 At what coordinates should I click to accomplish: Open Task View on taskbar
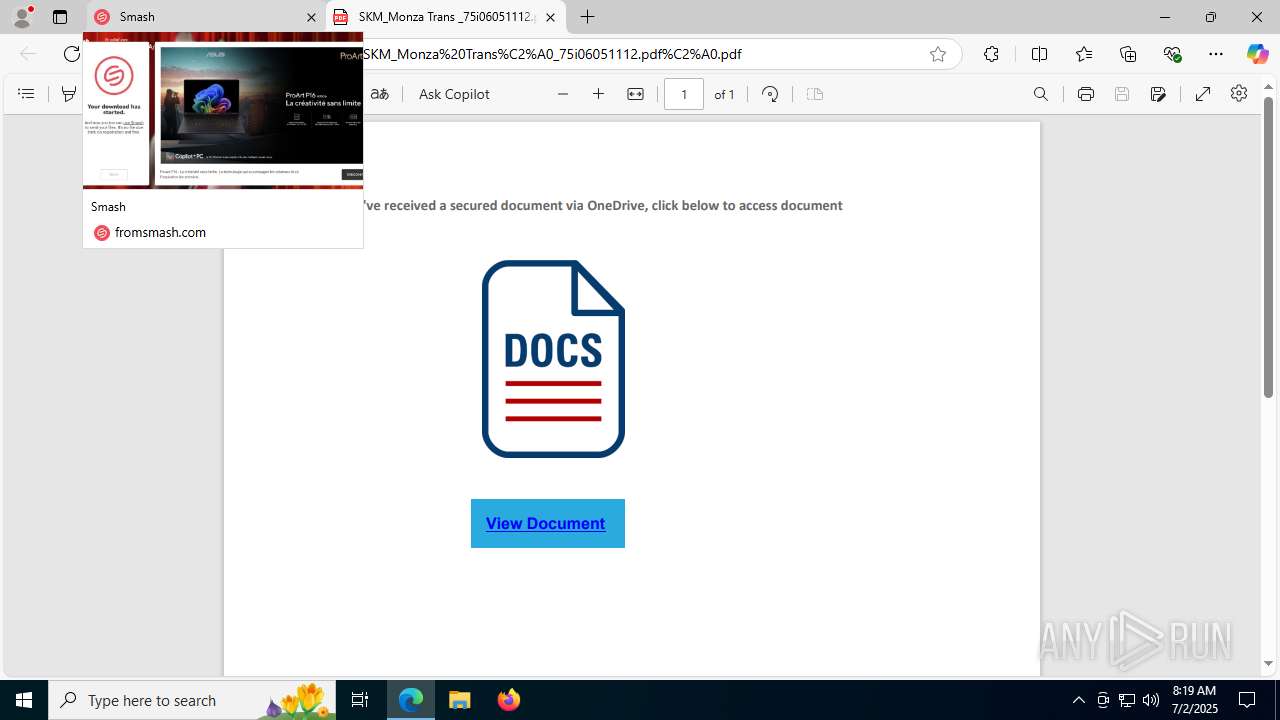click(x=360, y=700)
